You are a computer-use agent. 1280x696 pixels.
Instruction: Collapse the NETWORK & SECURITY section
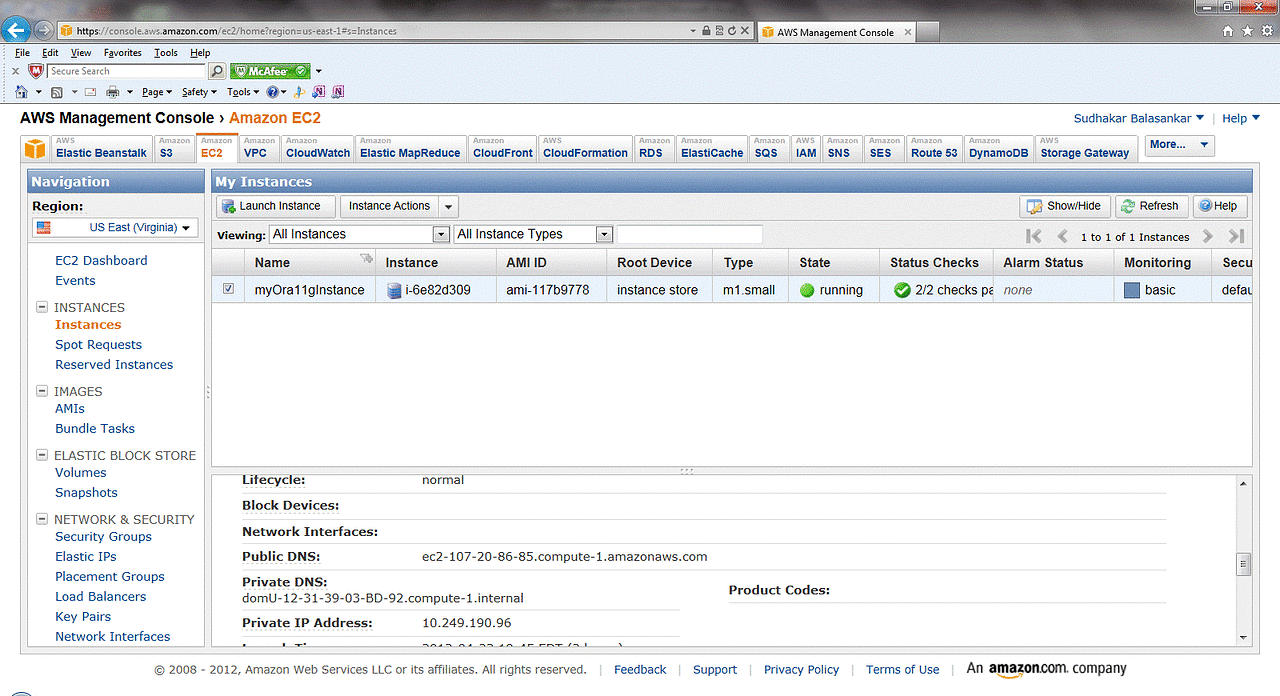click(x=43, y=519)
